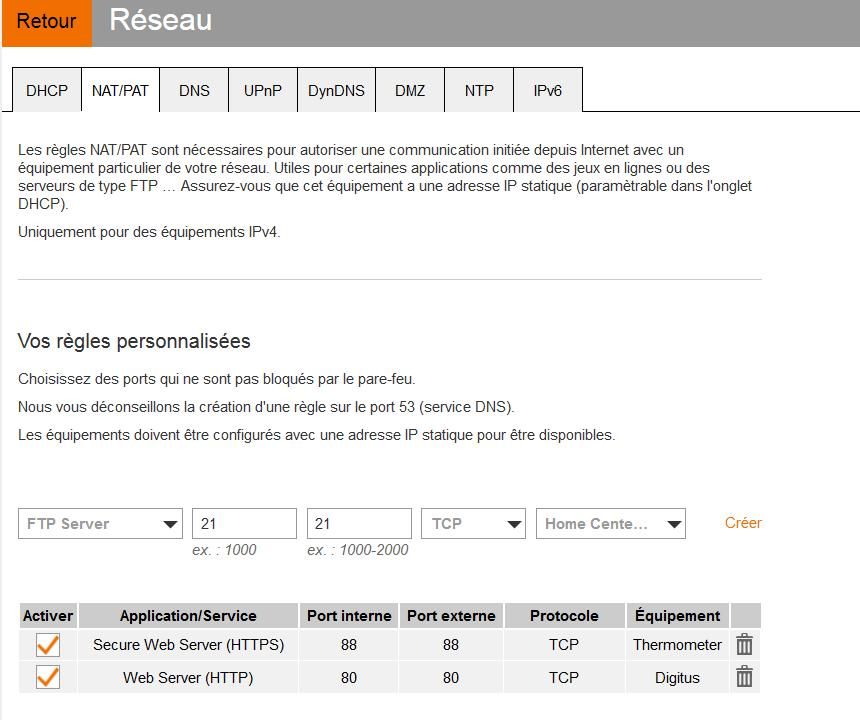The width and height of the screenshot is (860, 720).
Task: Select the UPnP tab
Action: click(x=263, y=91)
